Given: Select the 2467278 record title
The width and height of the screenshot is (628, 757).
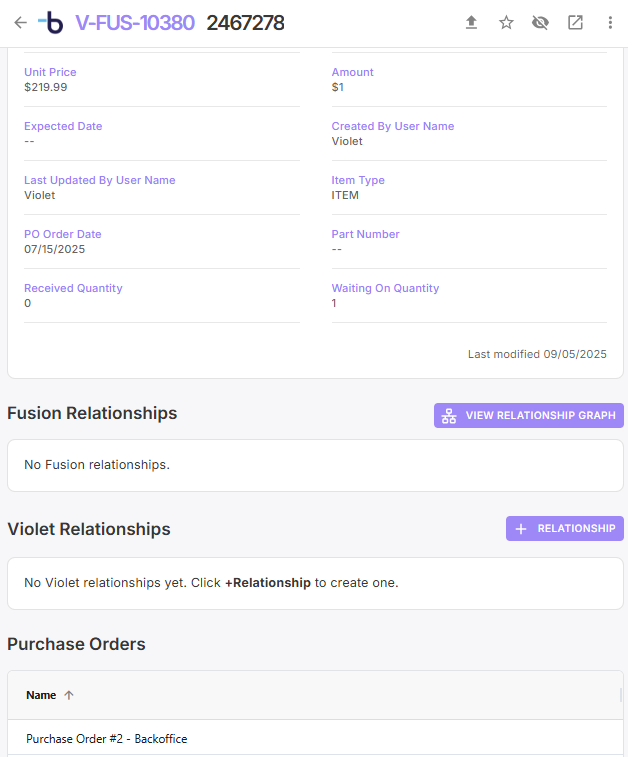Looking at the screenshot, I should [x=245, y=23].
